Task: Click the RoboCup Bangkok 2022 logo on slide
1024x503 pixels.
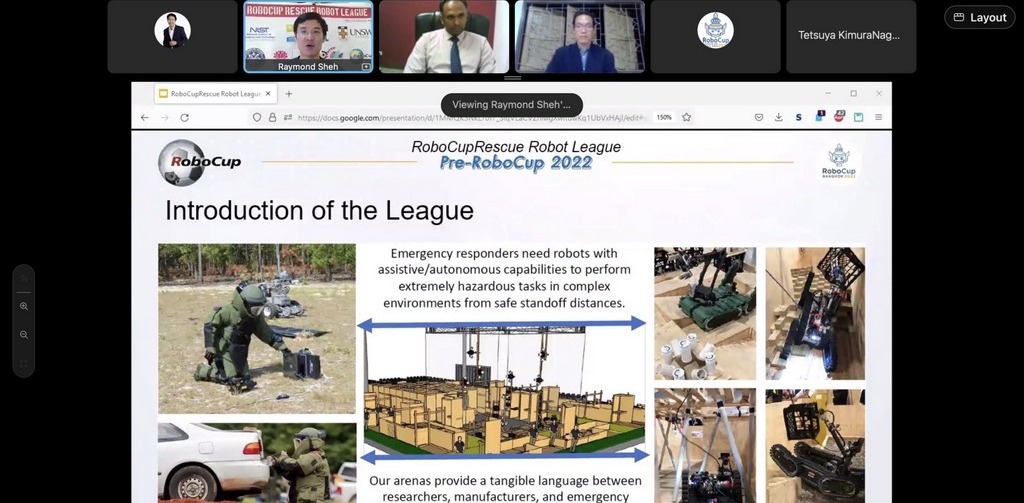Action: [x=839, y=163]
